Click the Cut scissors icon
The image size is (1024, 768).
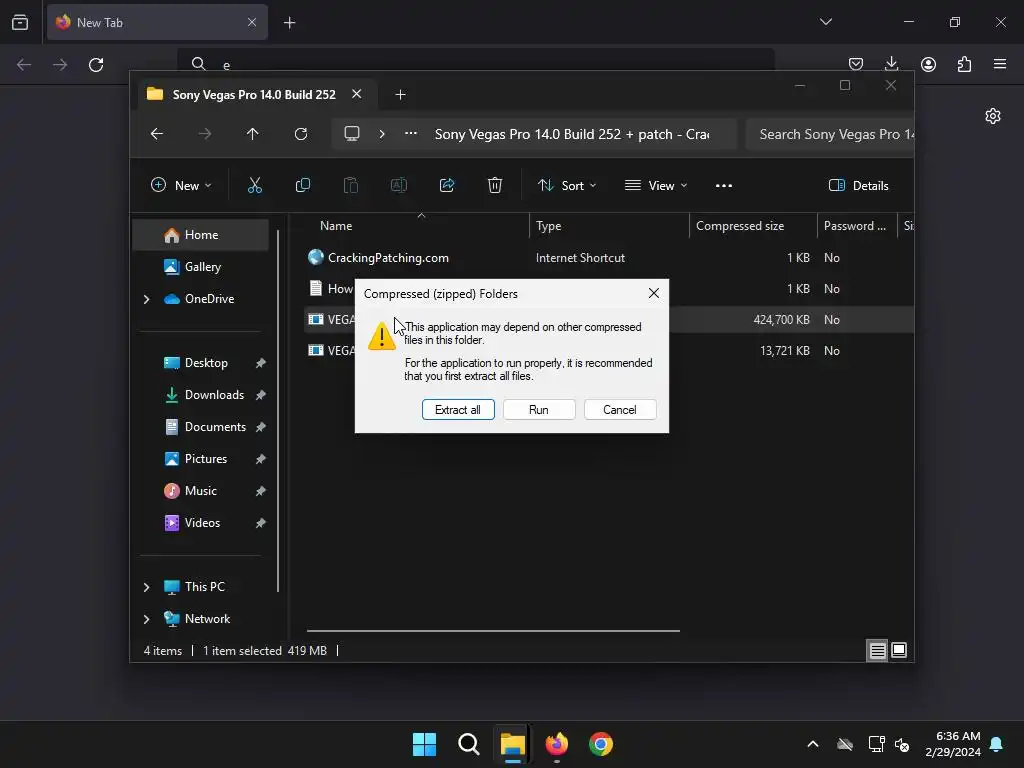pos(255,185)
